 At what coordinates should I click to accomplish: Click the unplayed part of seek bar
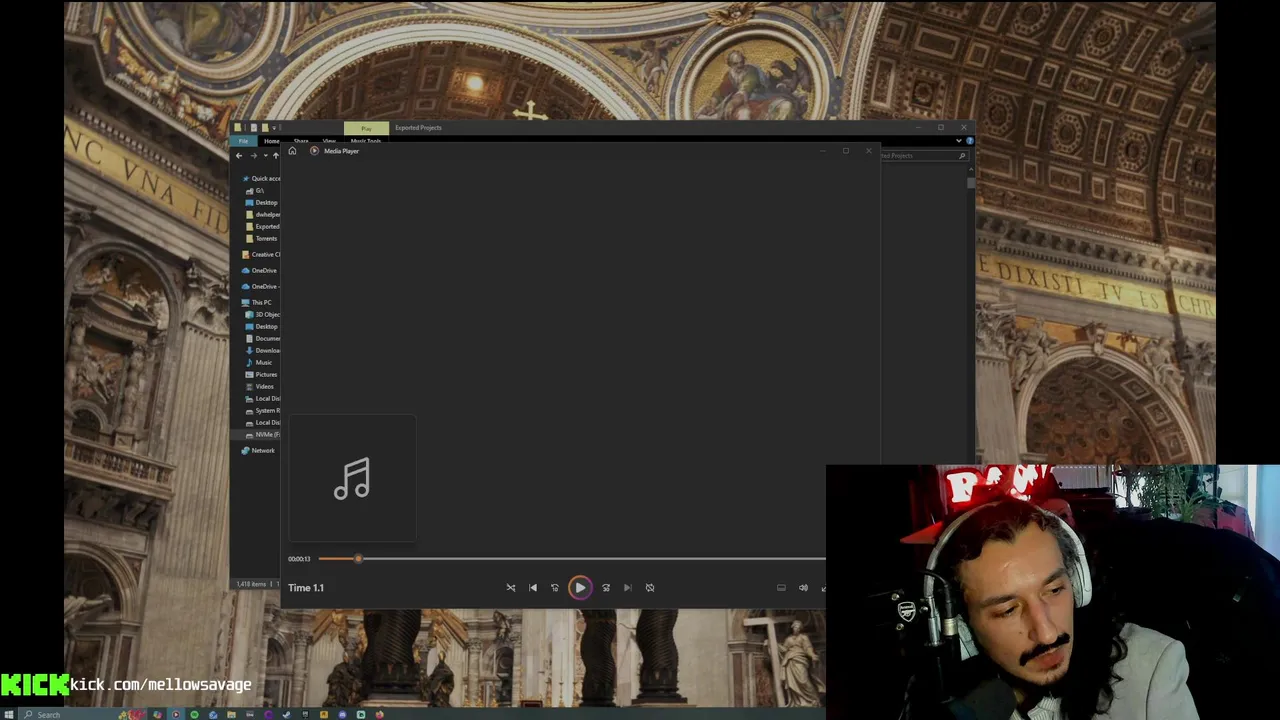[593, 559]
